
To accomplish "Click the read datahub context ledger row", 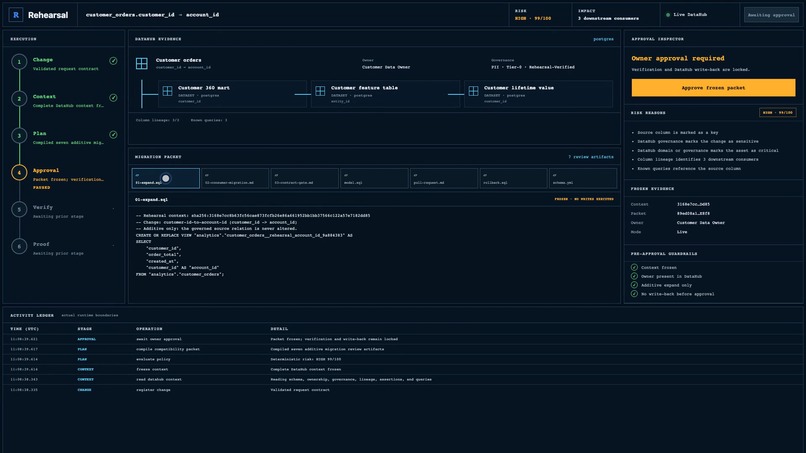I will tap(402, 379).
